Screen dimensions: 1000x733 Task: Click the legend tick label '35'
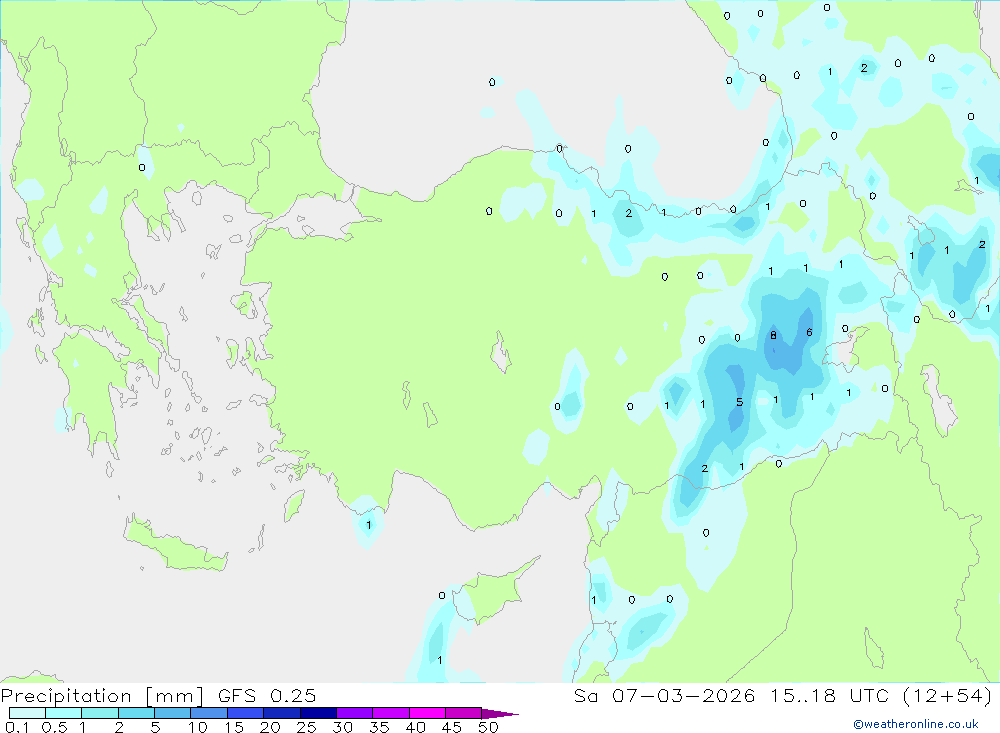379,727
